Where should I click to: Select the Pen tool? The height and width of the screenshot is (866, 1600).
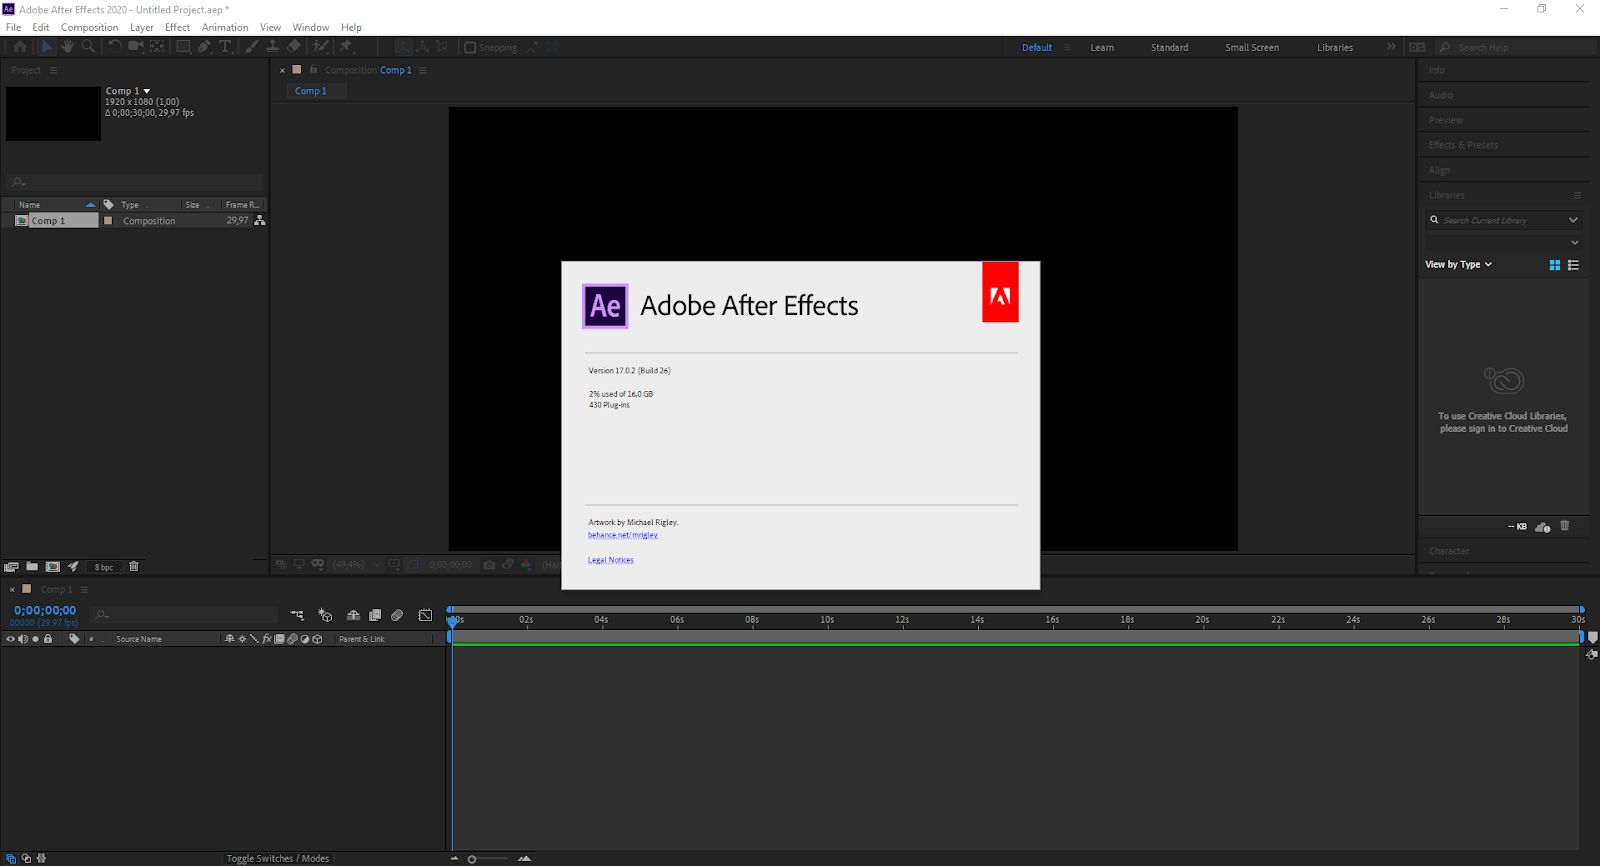(x=205, y=46)
